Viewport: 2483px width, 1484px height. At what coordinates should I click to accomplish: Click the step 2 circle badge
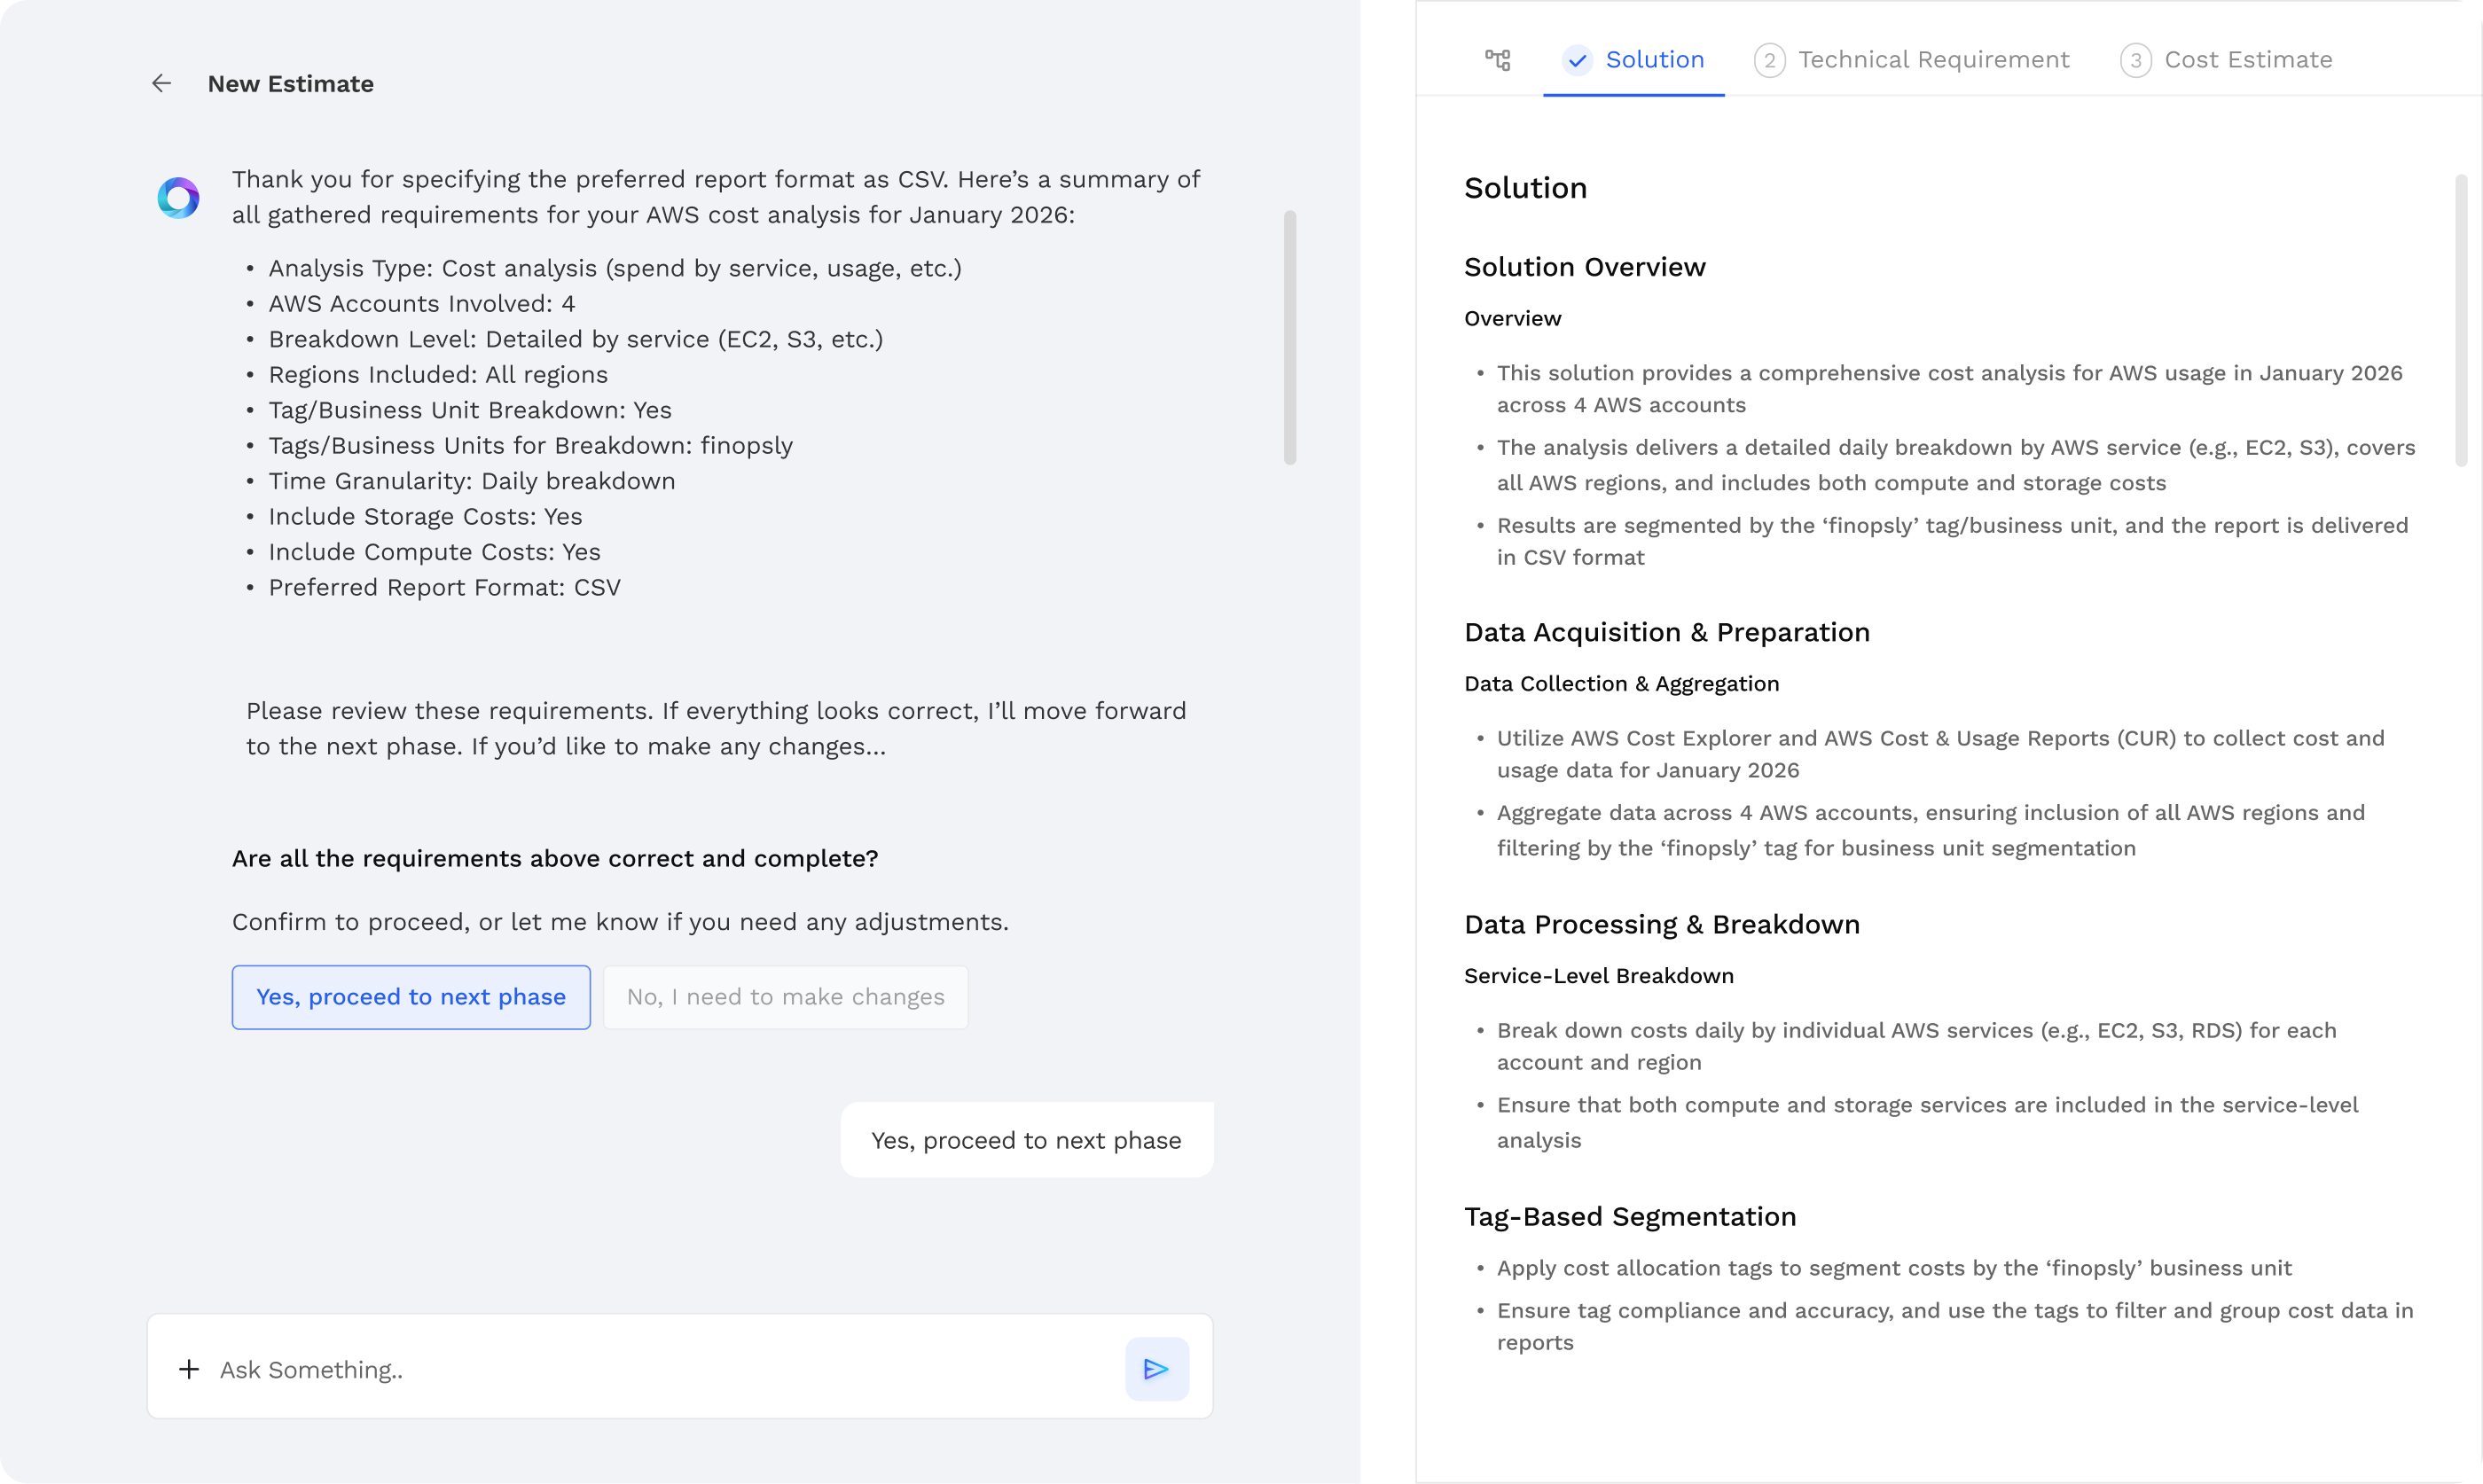pyautogui.click(x=1769, y=60)
